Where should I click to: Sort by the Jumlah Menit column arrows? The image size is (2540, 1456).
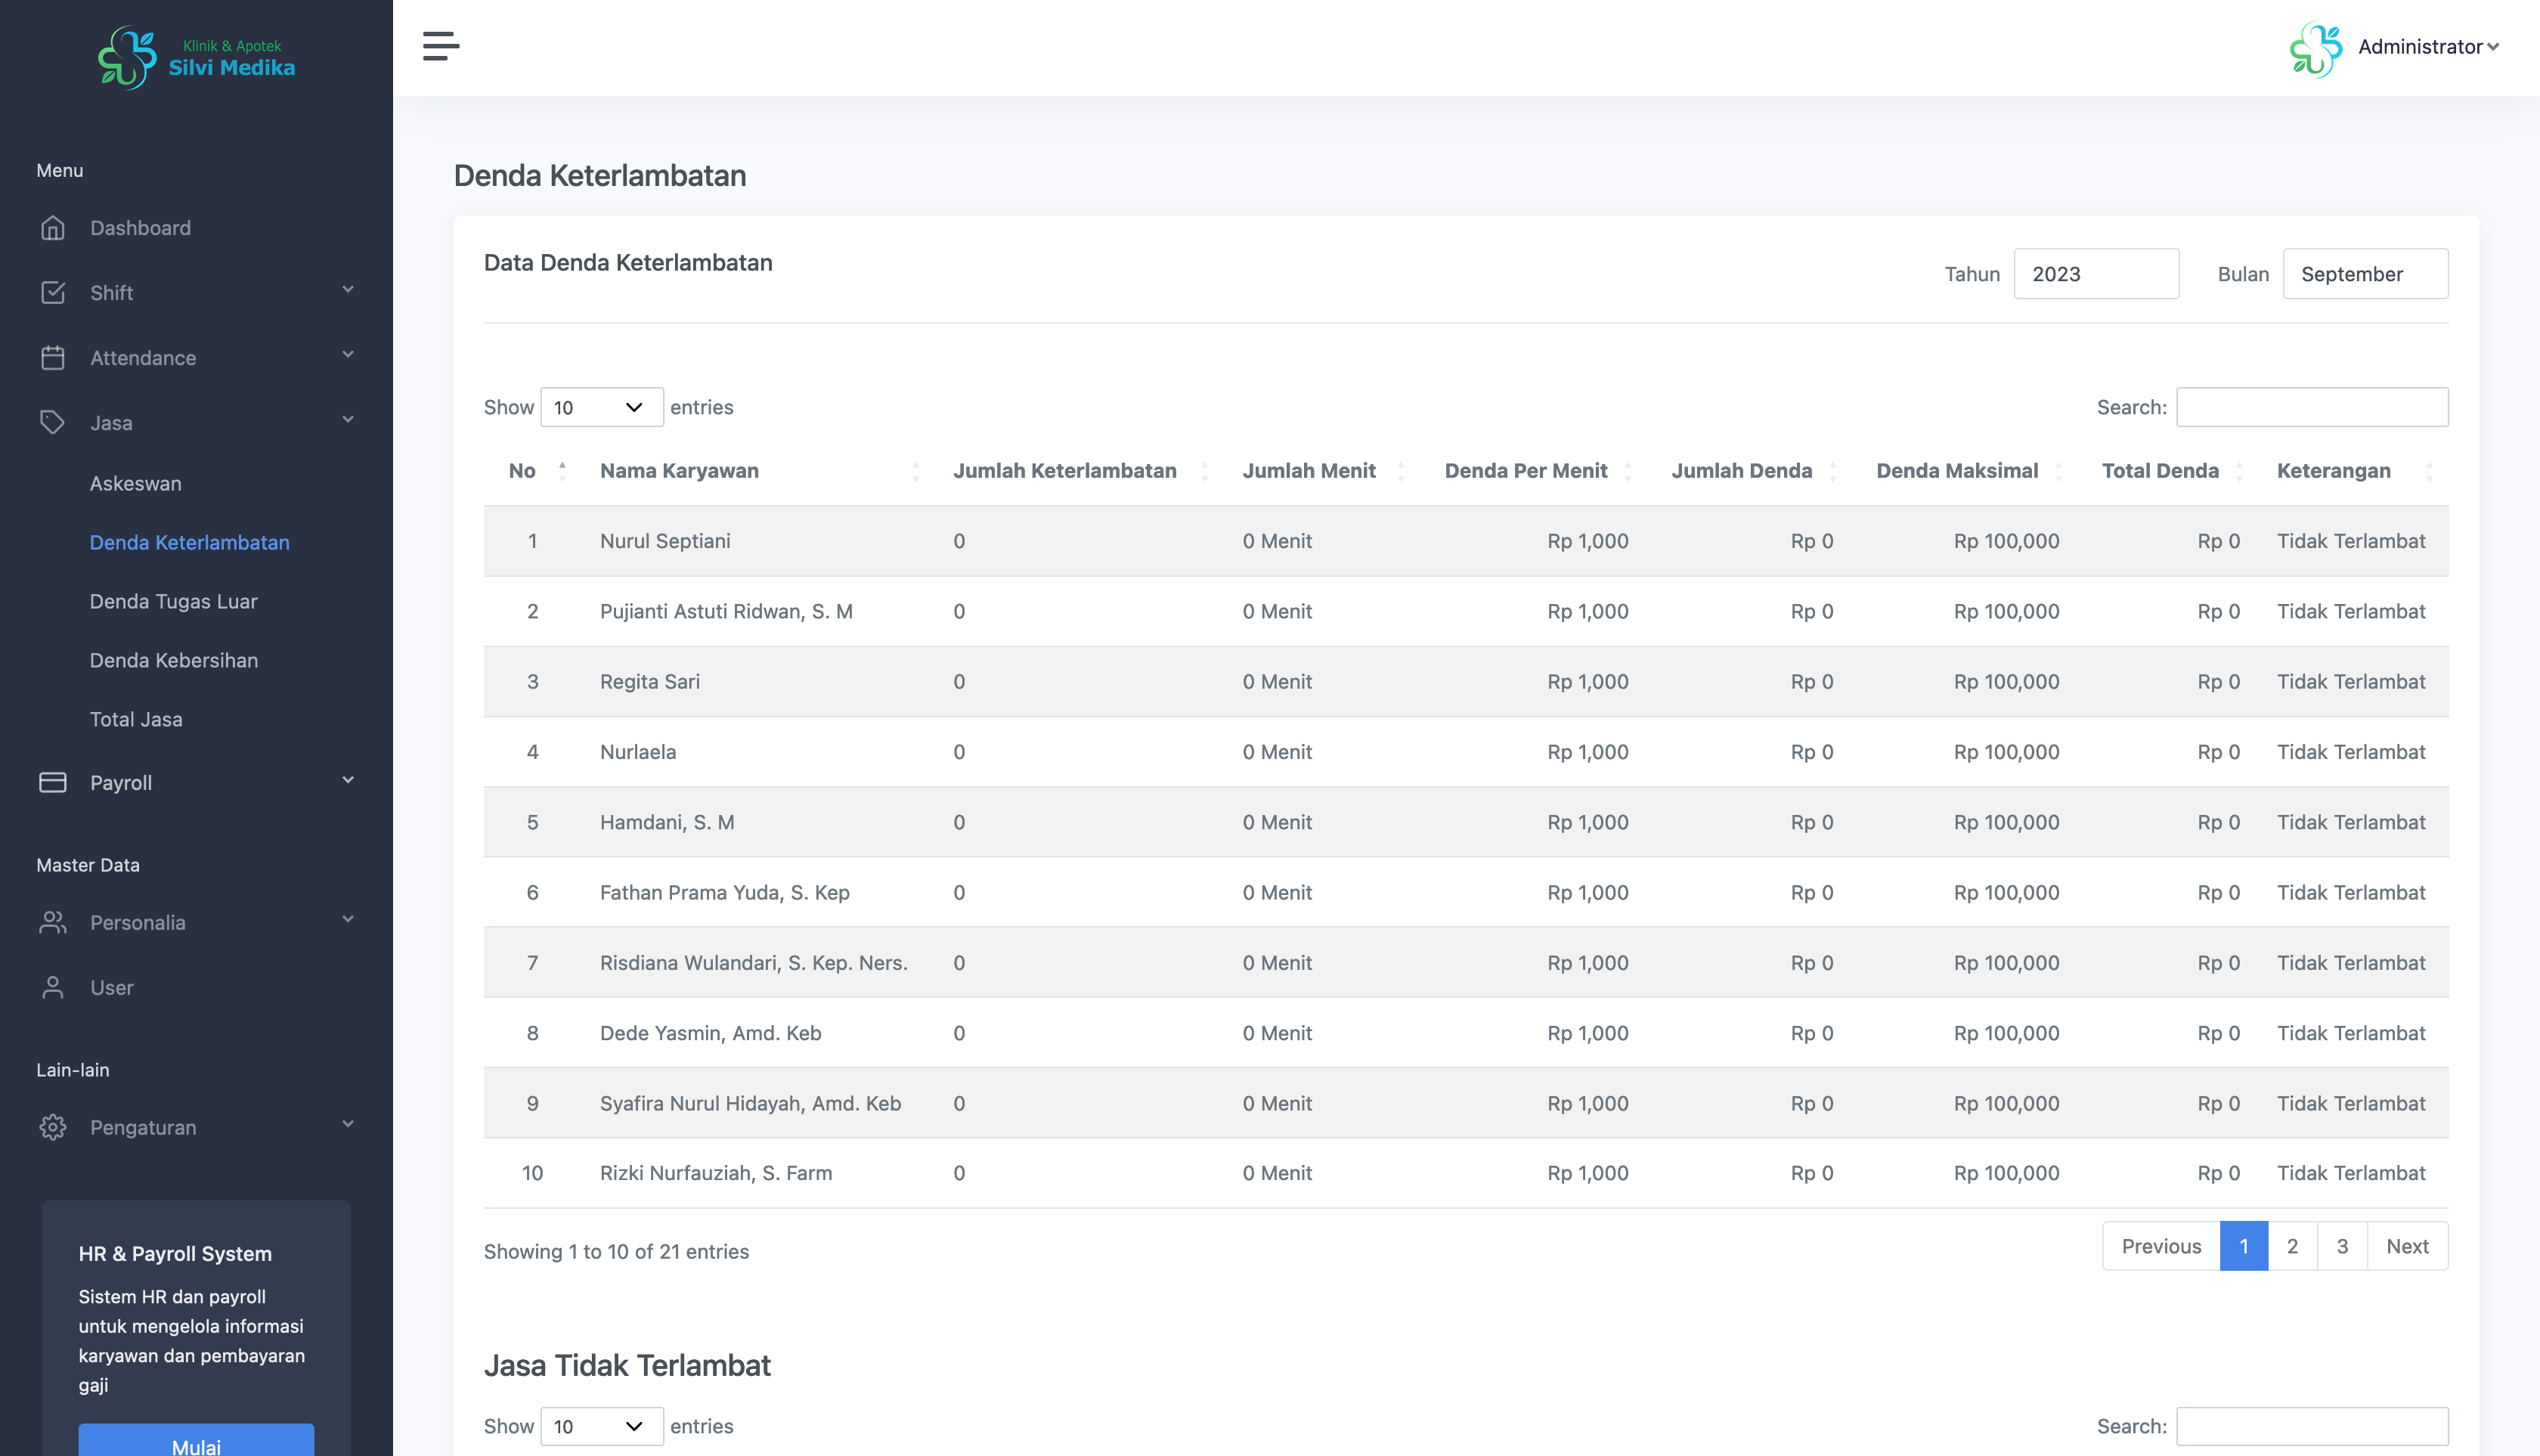[x=1400, y=471]
